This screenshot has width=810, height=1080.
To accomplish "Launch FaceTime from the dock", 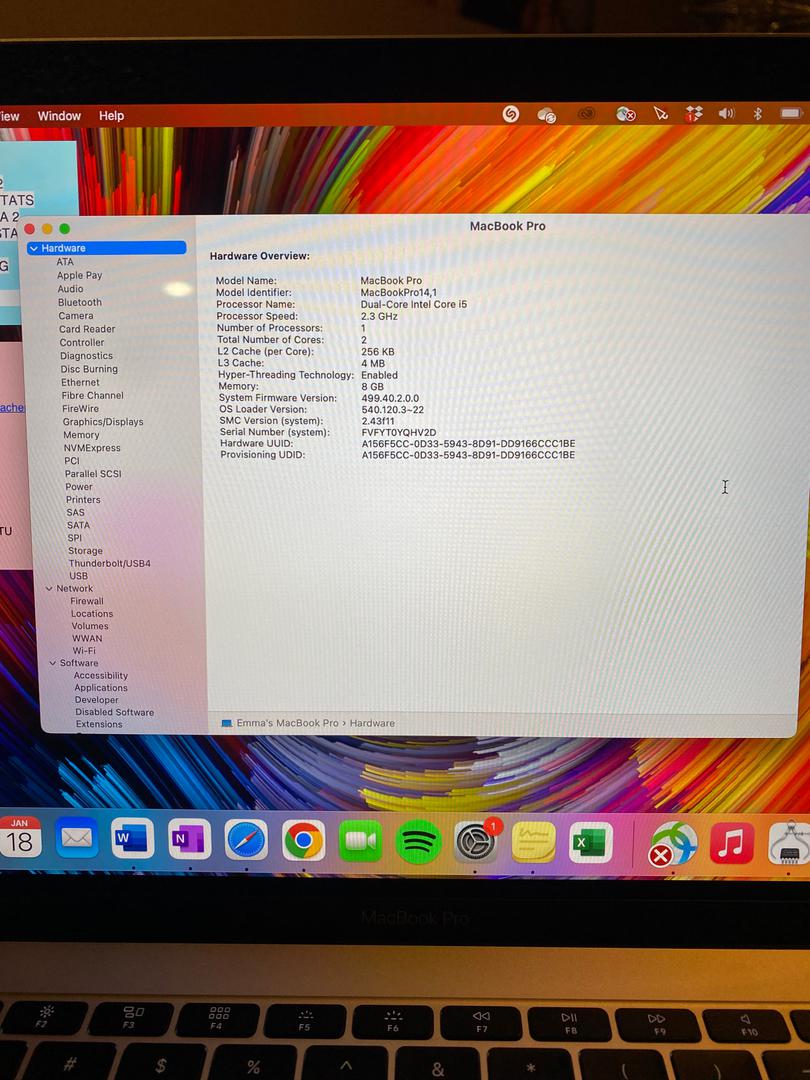I will point(360,842).
